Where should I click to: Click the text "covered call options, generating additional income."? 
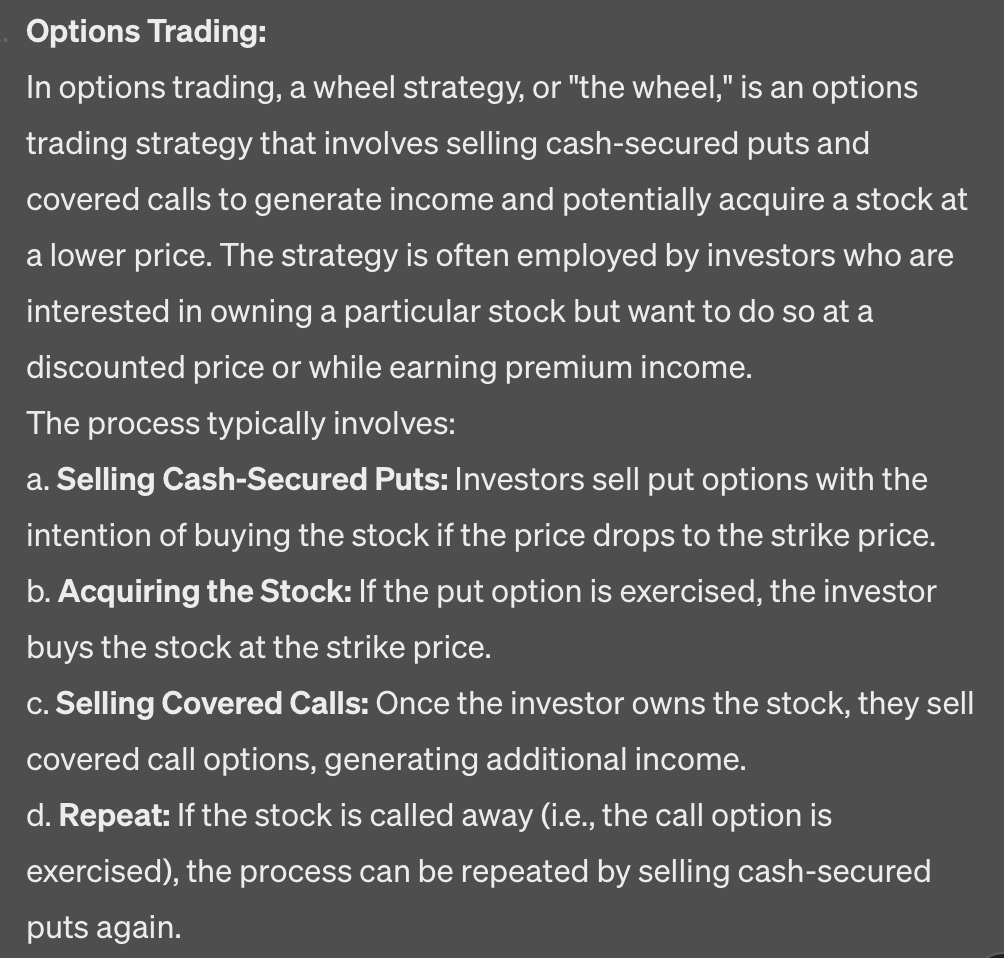(386, 759)
